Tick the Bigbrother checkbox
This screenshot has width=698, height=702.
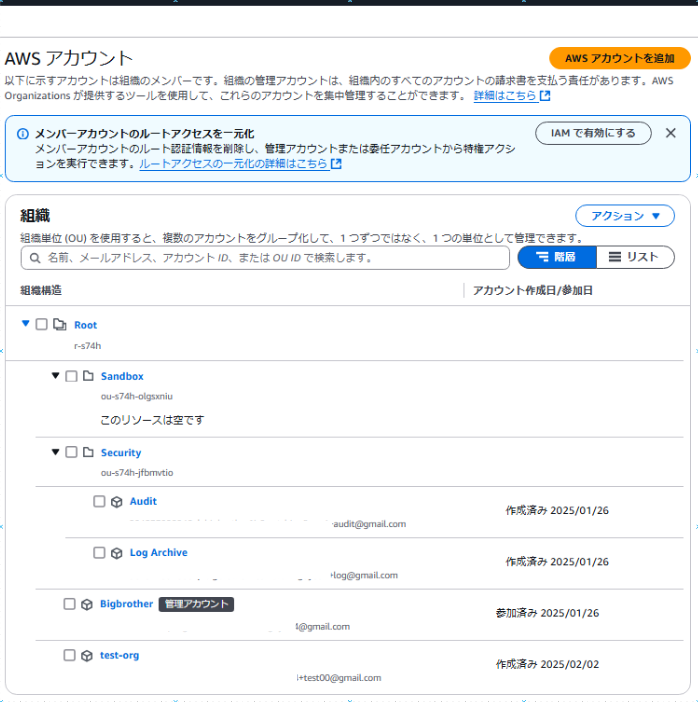[69, 604]
